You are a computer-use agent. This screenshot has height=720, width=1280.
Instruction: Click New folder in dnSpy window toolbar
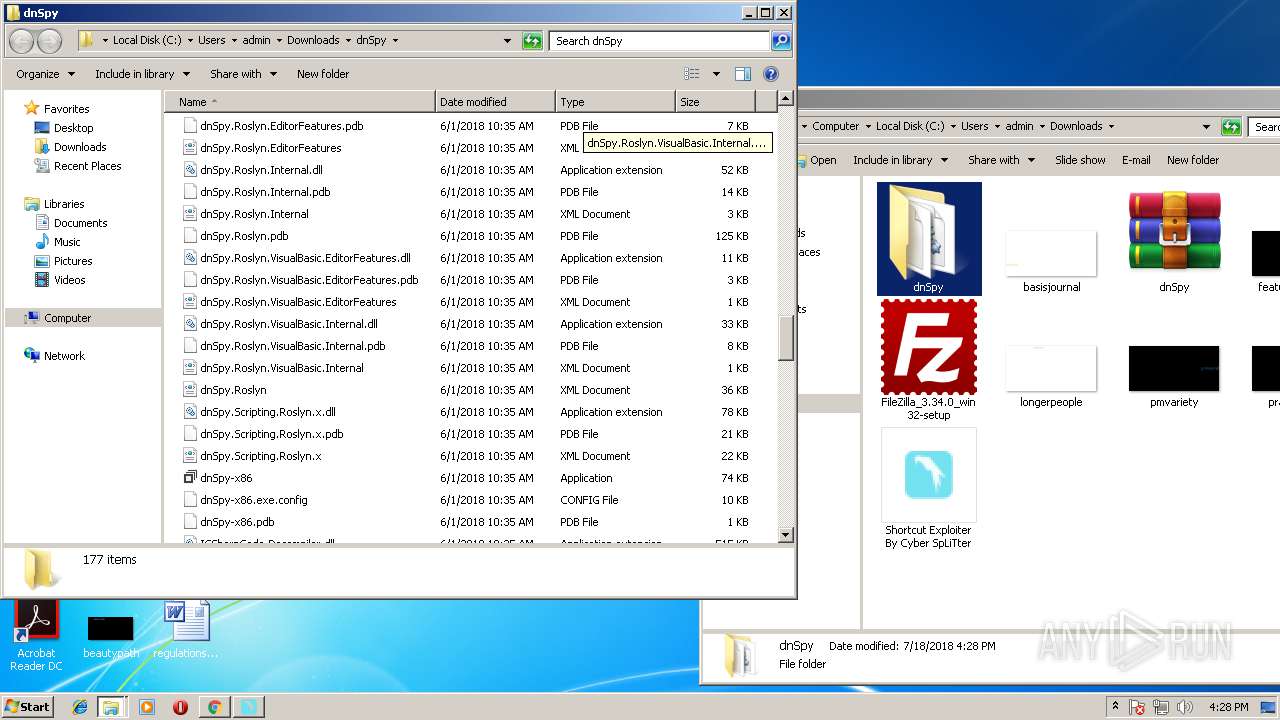pos(323,74)
